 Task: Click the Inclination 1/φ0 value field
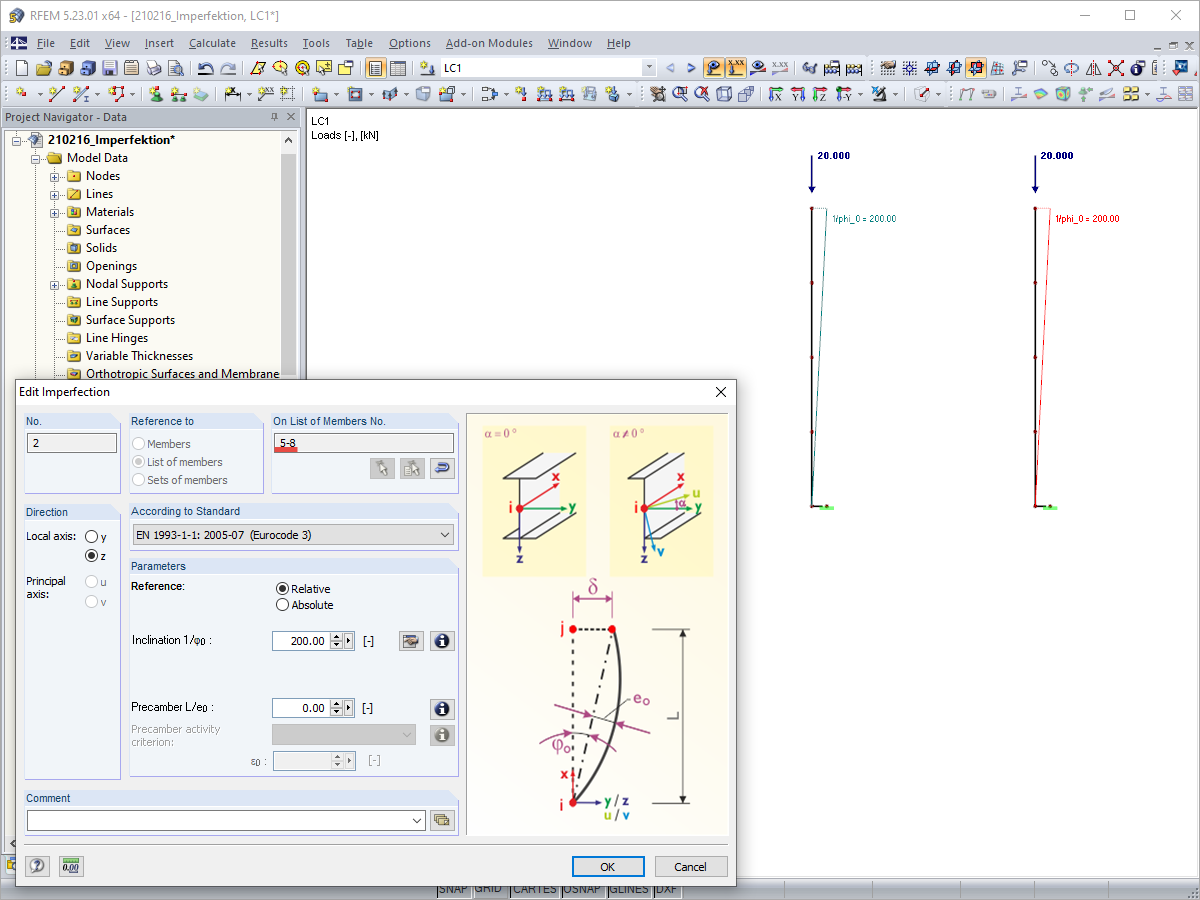(x=300, y=641)
